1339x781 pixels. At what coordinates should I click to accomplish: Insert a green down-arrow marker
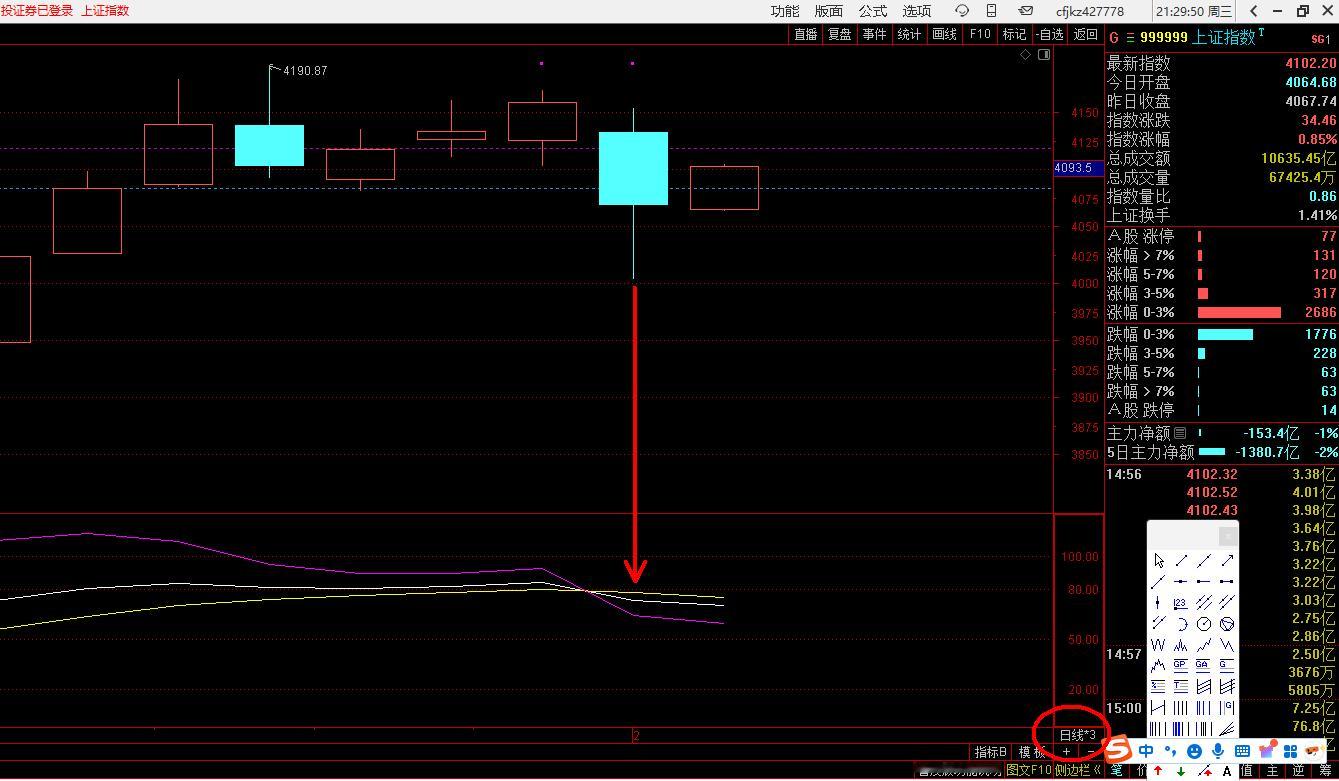[x=1181, y=771]
